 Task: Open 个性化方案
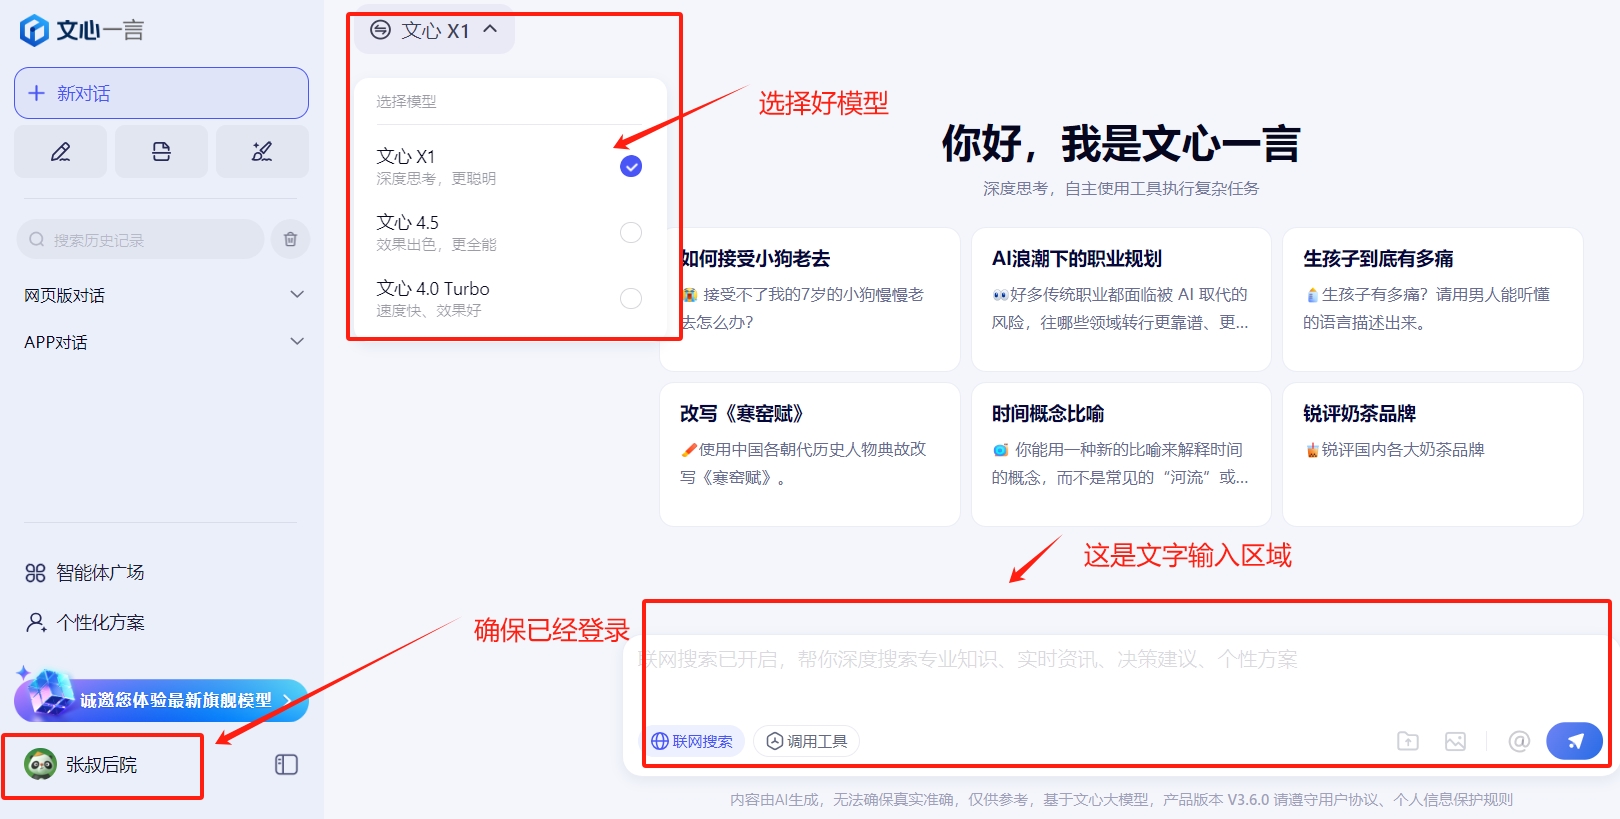84,622
